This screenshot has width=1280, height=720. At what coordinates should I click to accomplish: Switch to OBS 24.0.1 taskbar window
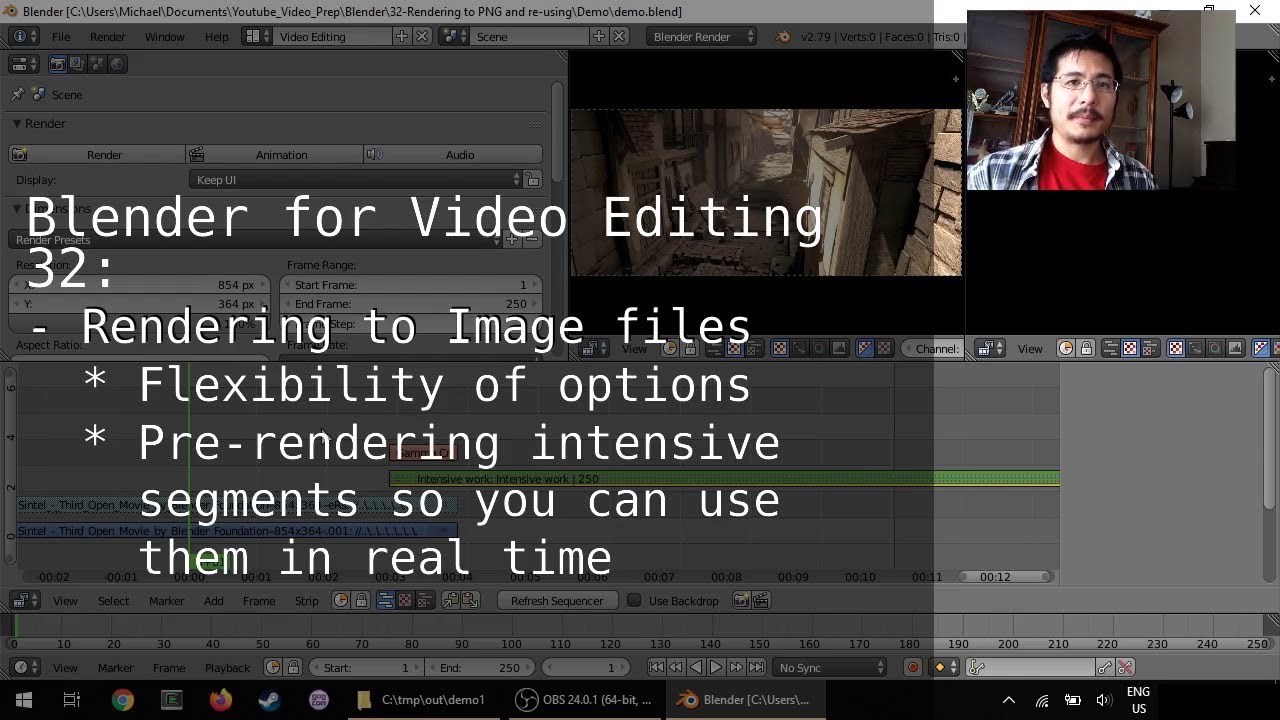584,700
